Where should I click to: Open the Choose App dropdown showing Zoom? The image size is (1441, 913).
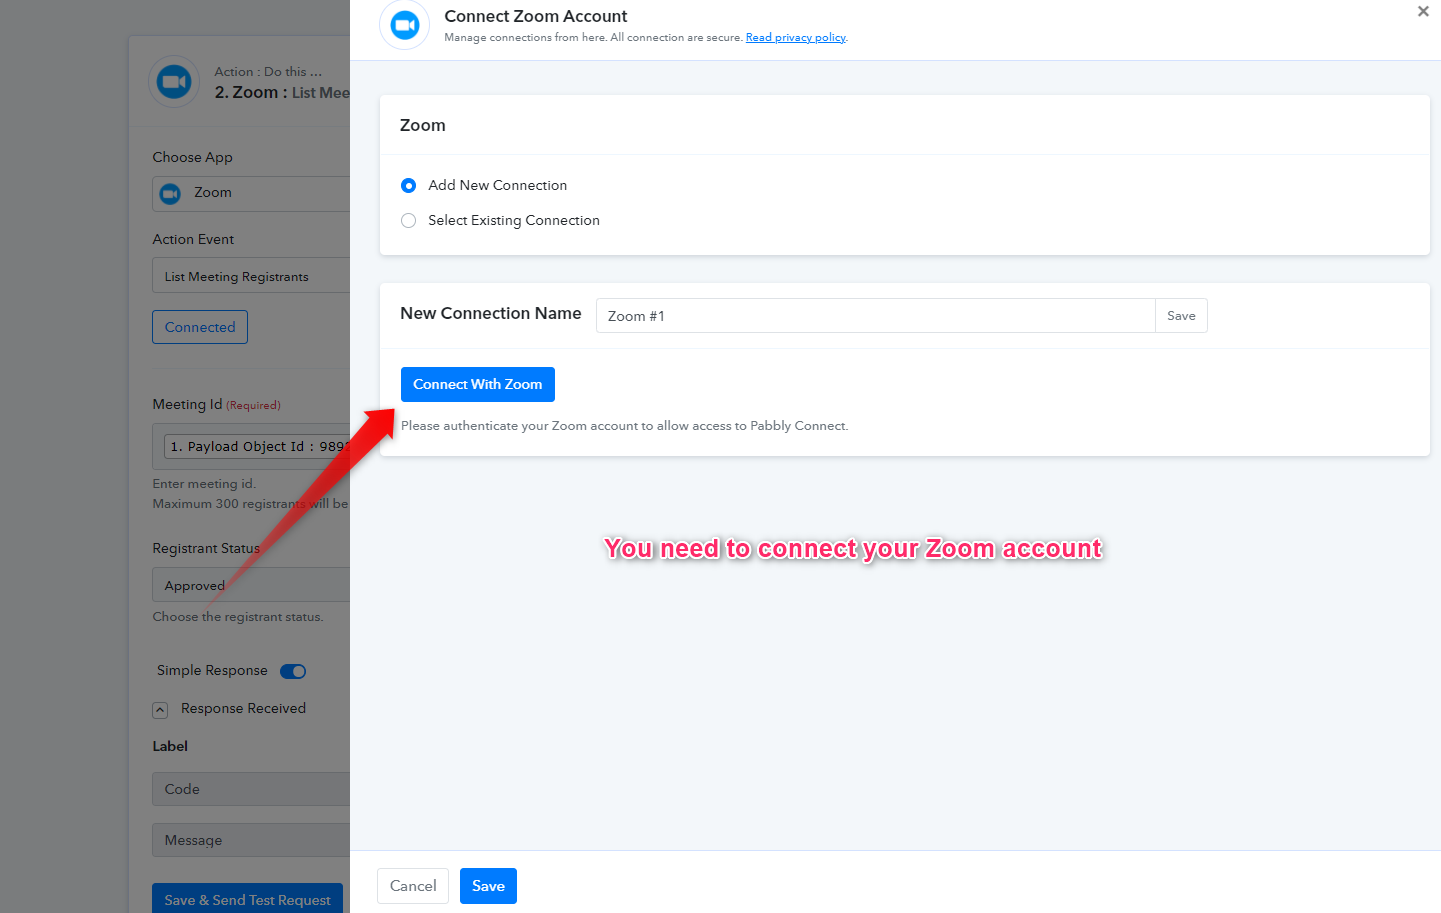[x=251, y=194]
